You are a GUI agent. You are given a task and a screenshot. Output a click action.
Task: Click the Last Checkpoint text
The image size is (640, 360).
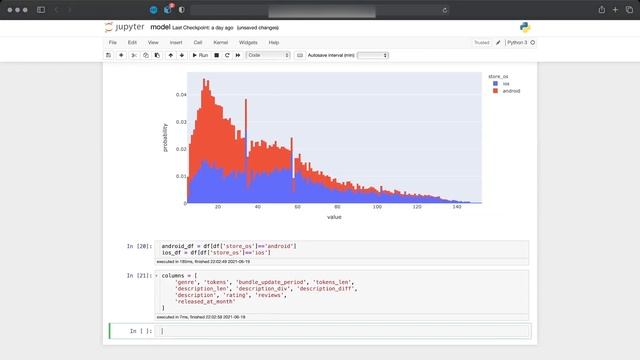(x=202, y=28)
